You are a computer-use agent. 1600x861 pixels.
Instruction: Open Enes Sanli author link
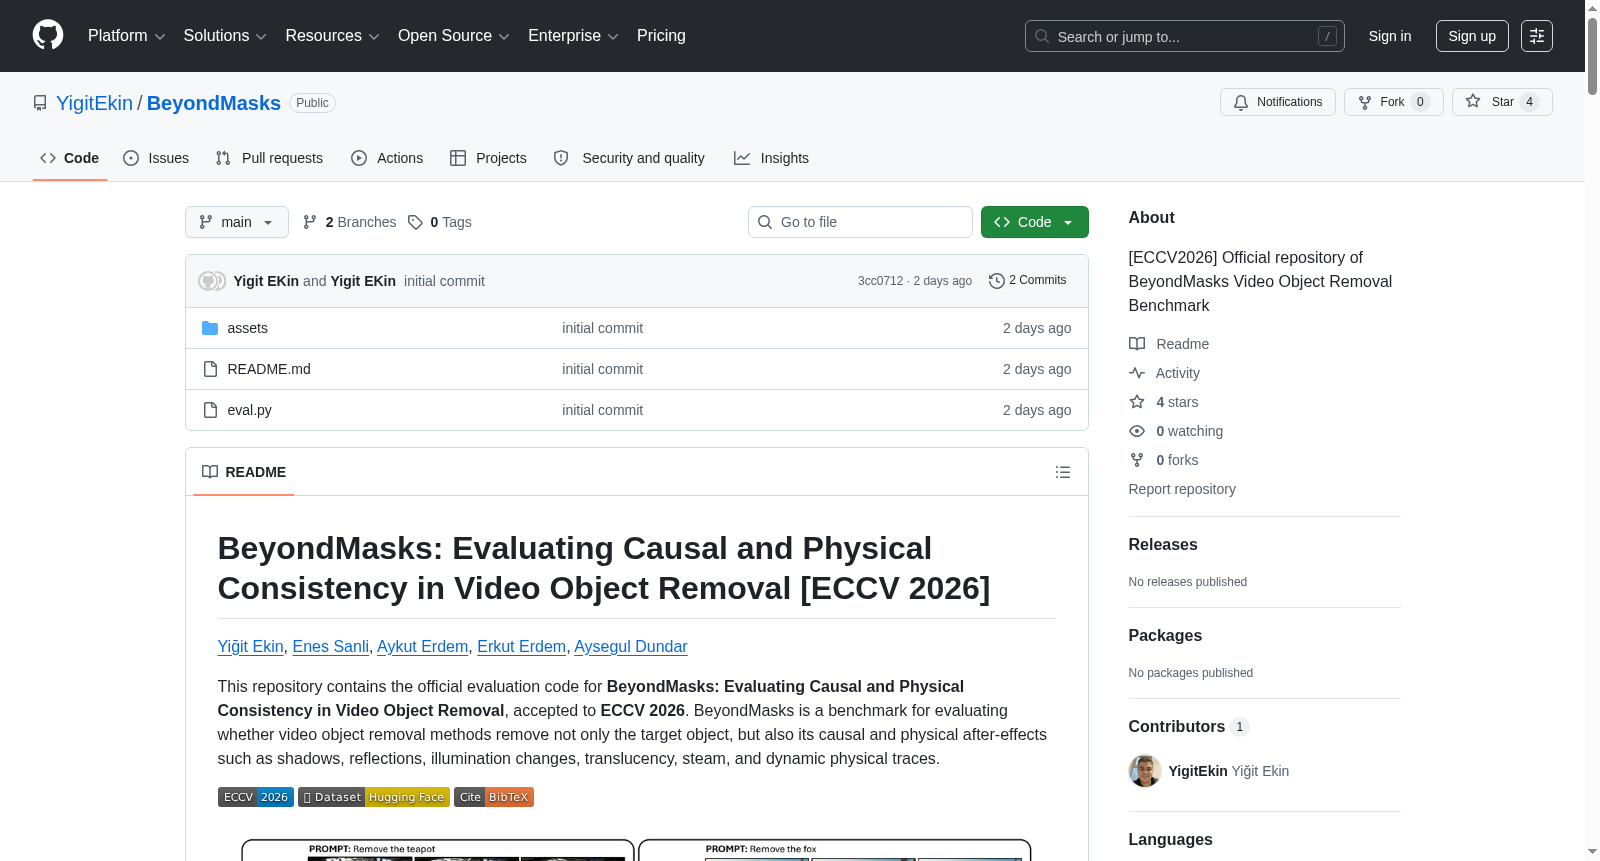331,646
